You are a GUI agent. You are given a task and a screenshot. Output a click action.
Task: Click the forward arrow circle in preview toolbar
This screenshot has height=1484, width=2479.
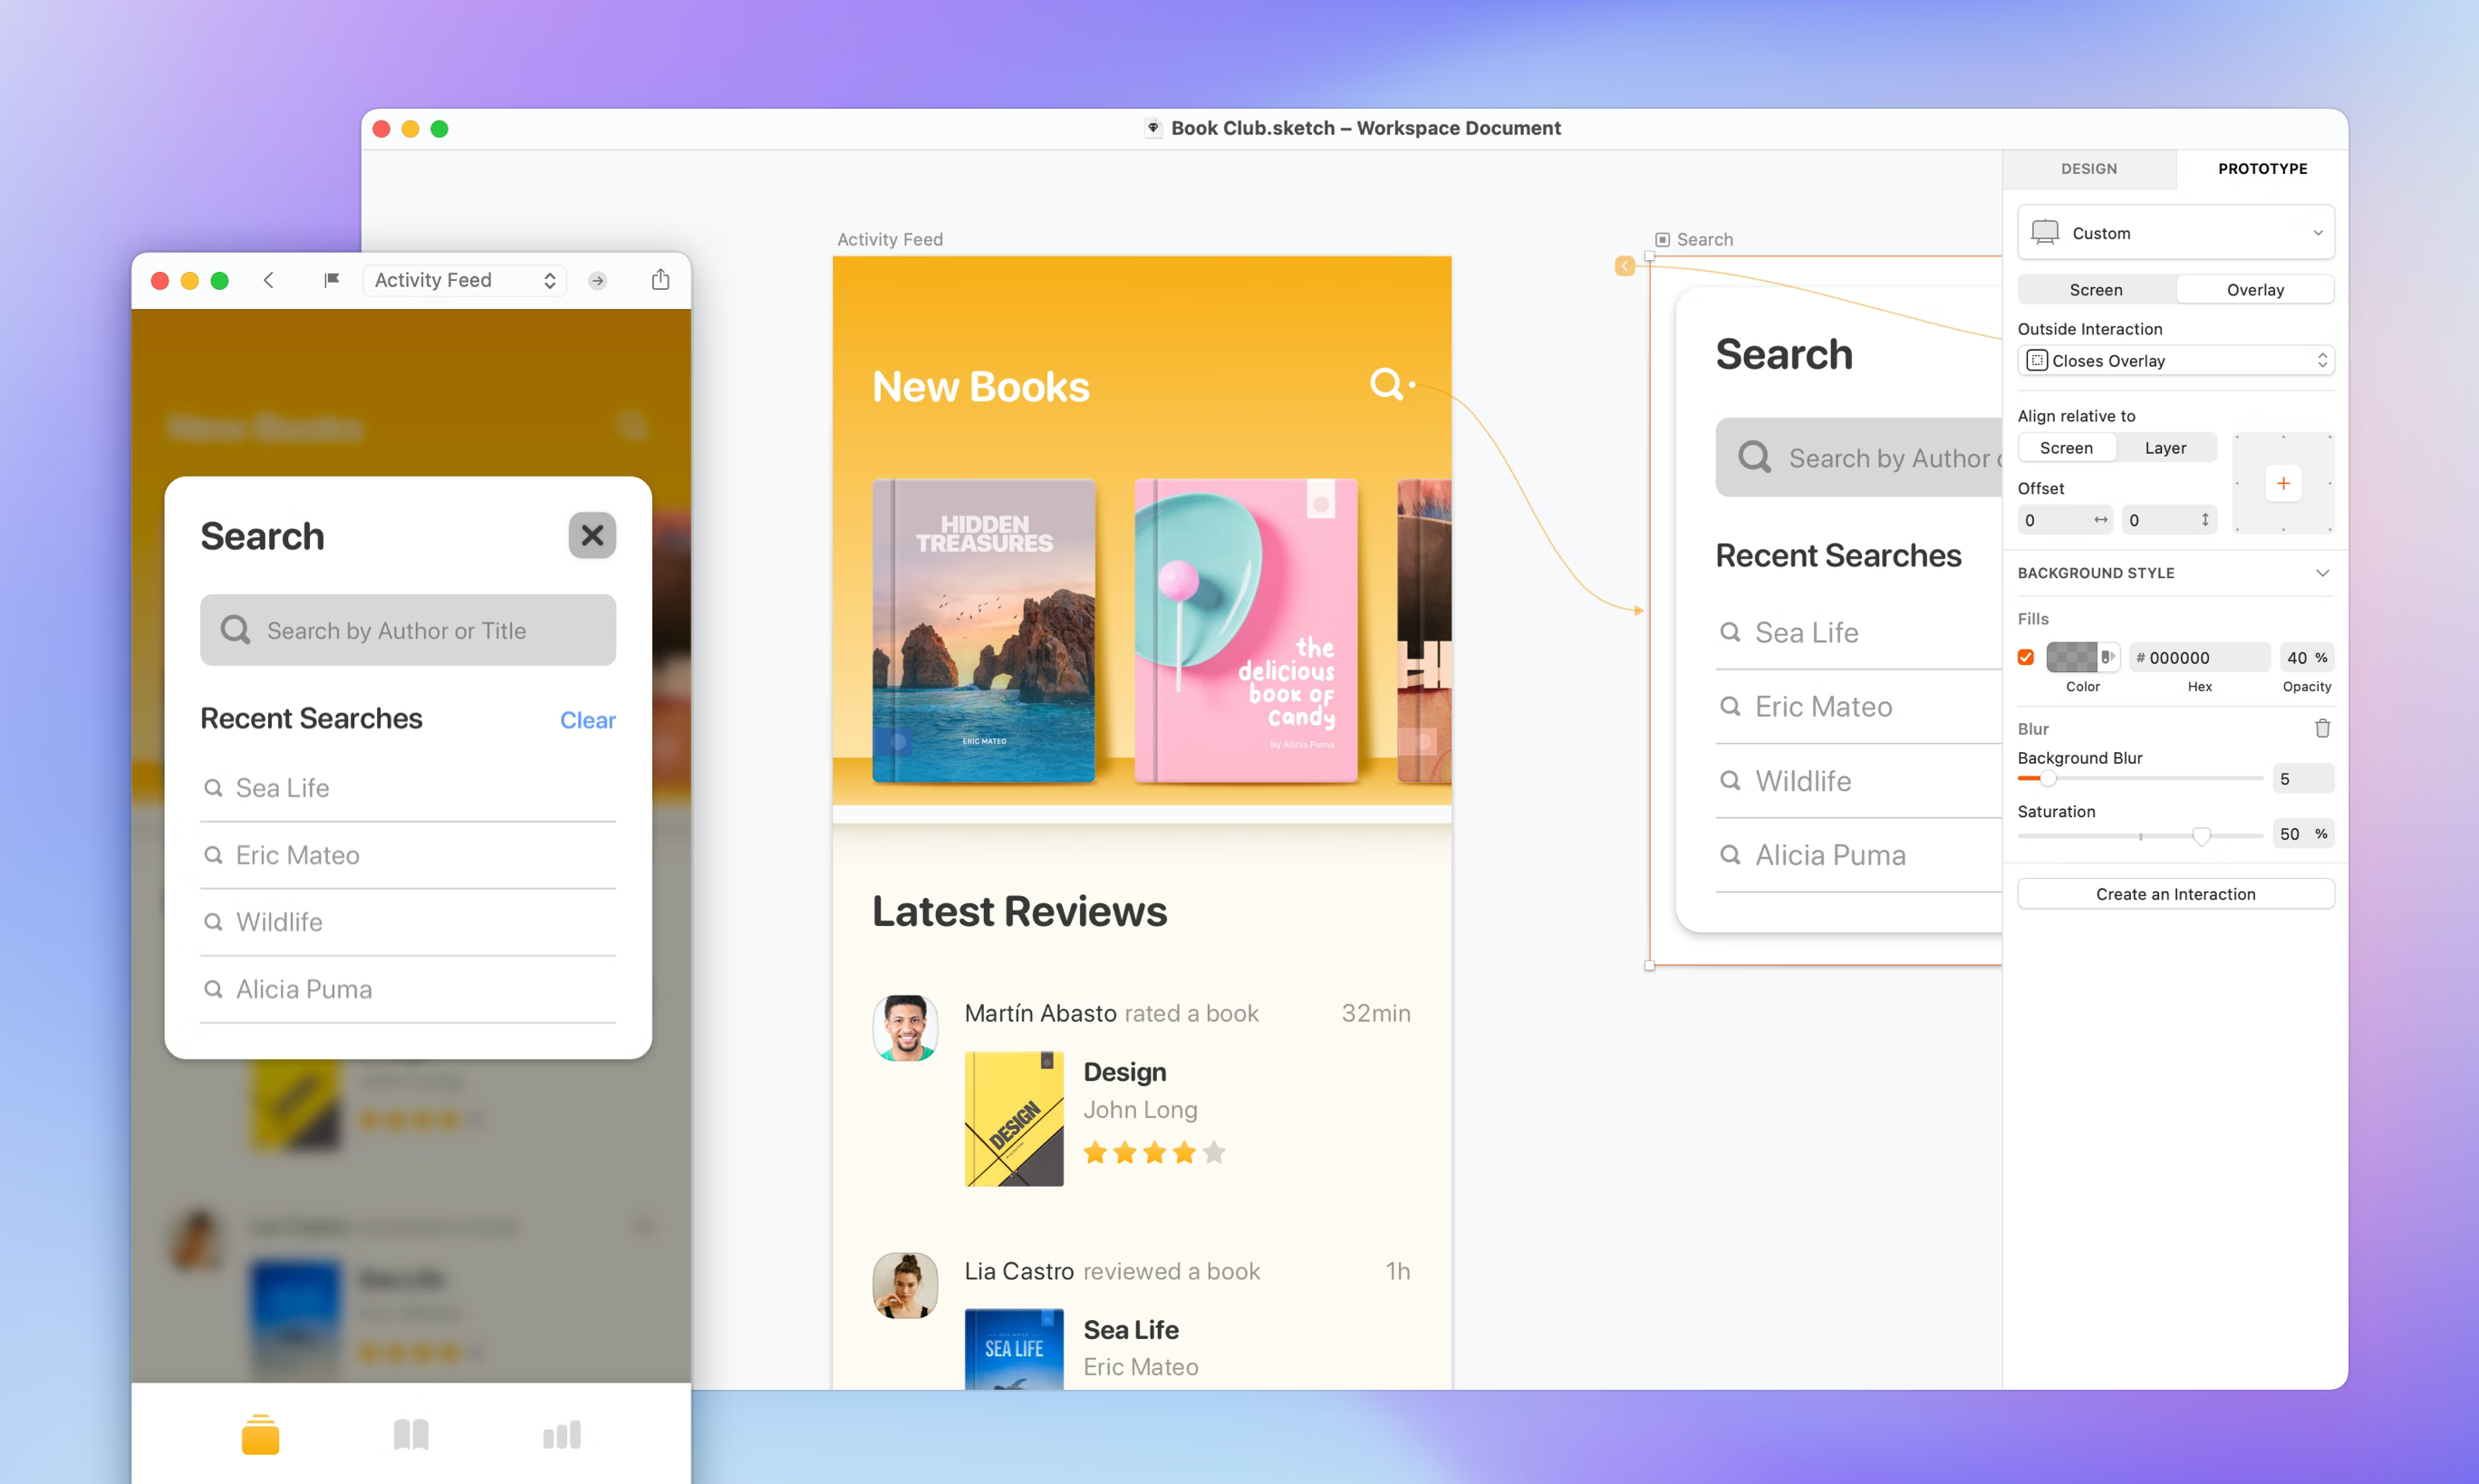click(597, 281)
